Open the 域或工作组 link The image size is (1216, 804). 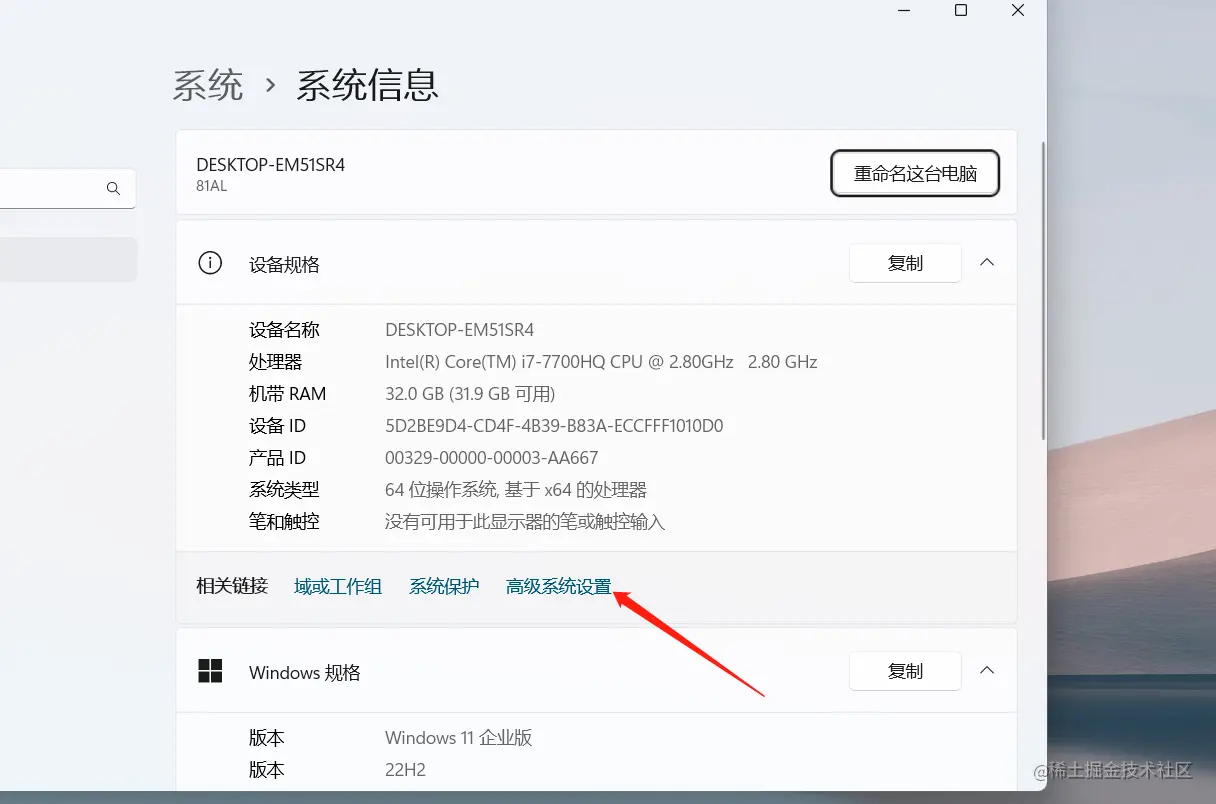(338, 587)
